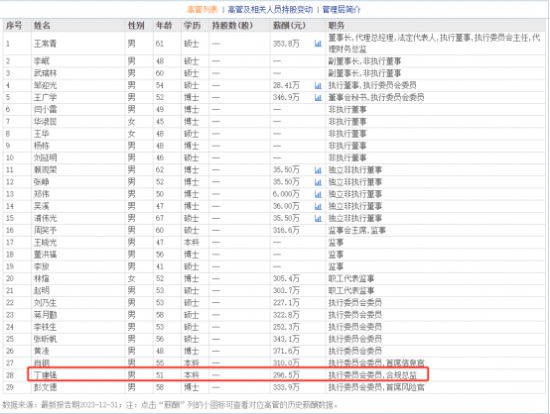550x414 pixels.
Task: Click the 持股数(股) column header
Action: pyautogui.click(x=232, y=25)
